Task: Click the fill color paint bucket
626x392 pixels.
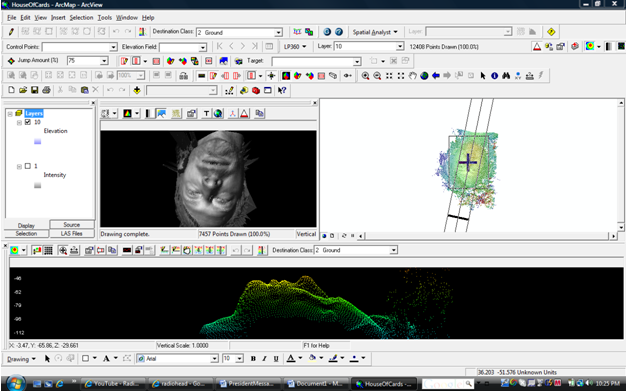Action: [x=313, y=358]
